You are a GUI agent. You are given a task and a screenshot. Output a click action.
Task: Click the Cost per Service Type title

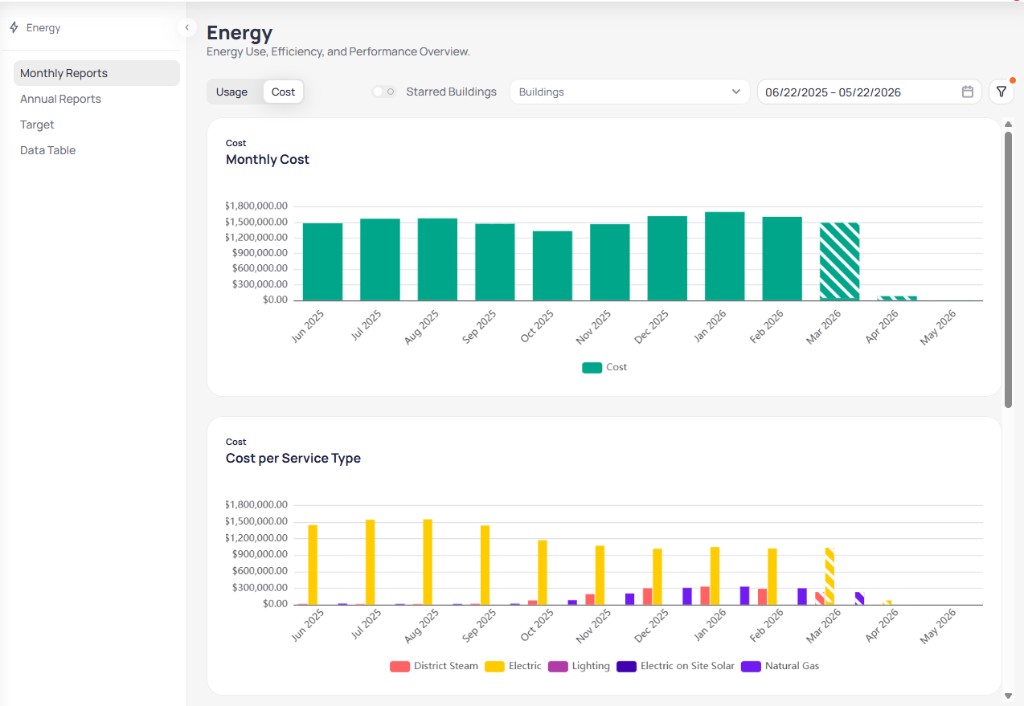tap(293, 458)
